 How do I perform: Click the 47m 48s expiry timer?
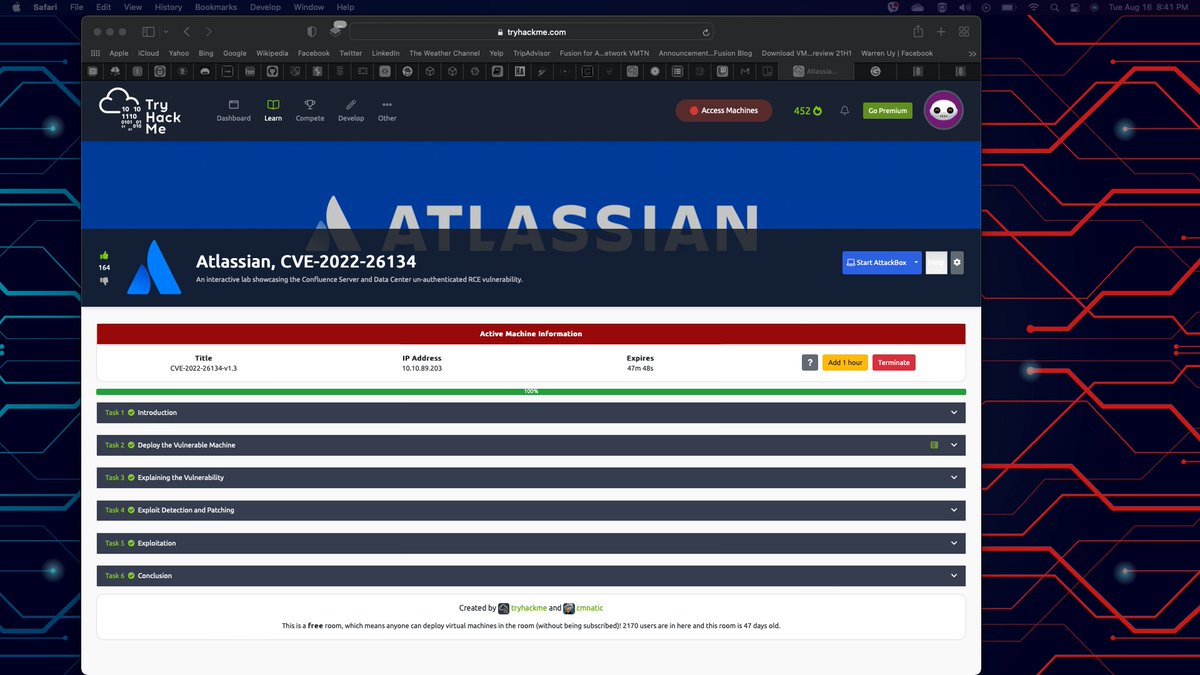pos(641,368)
